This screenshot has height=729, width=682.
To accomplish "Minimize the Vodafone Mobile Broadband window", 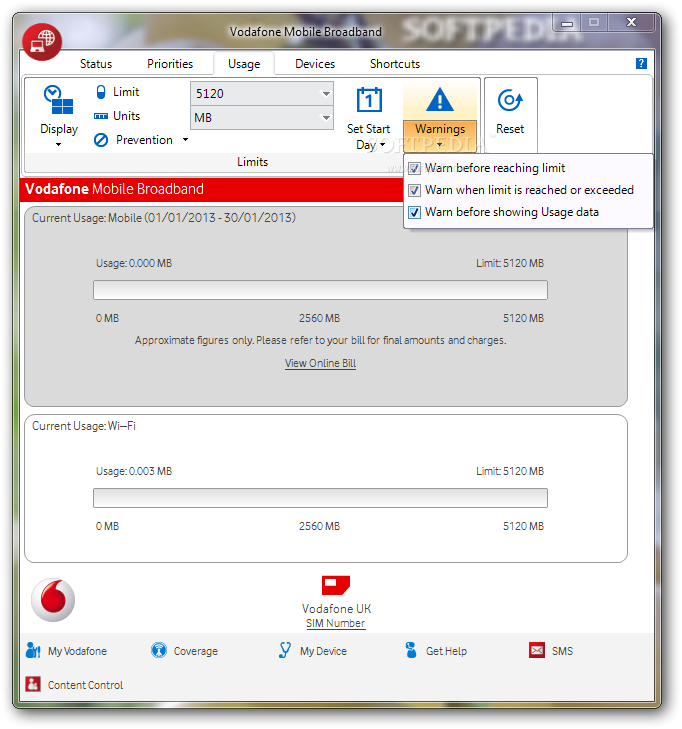I will click(567, 22).
